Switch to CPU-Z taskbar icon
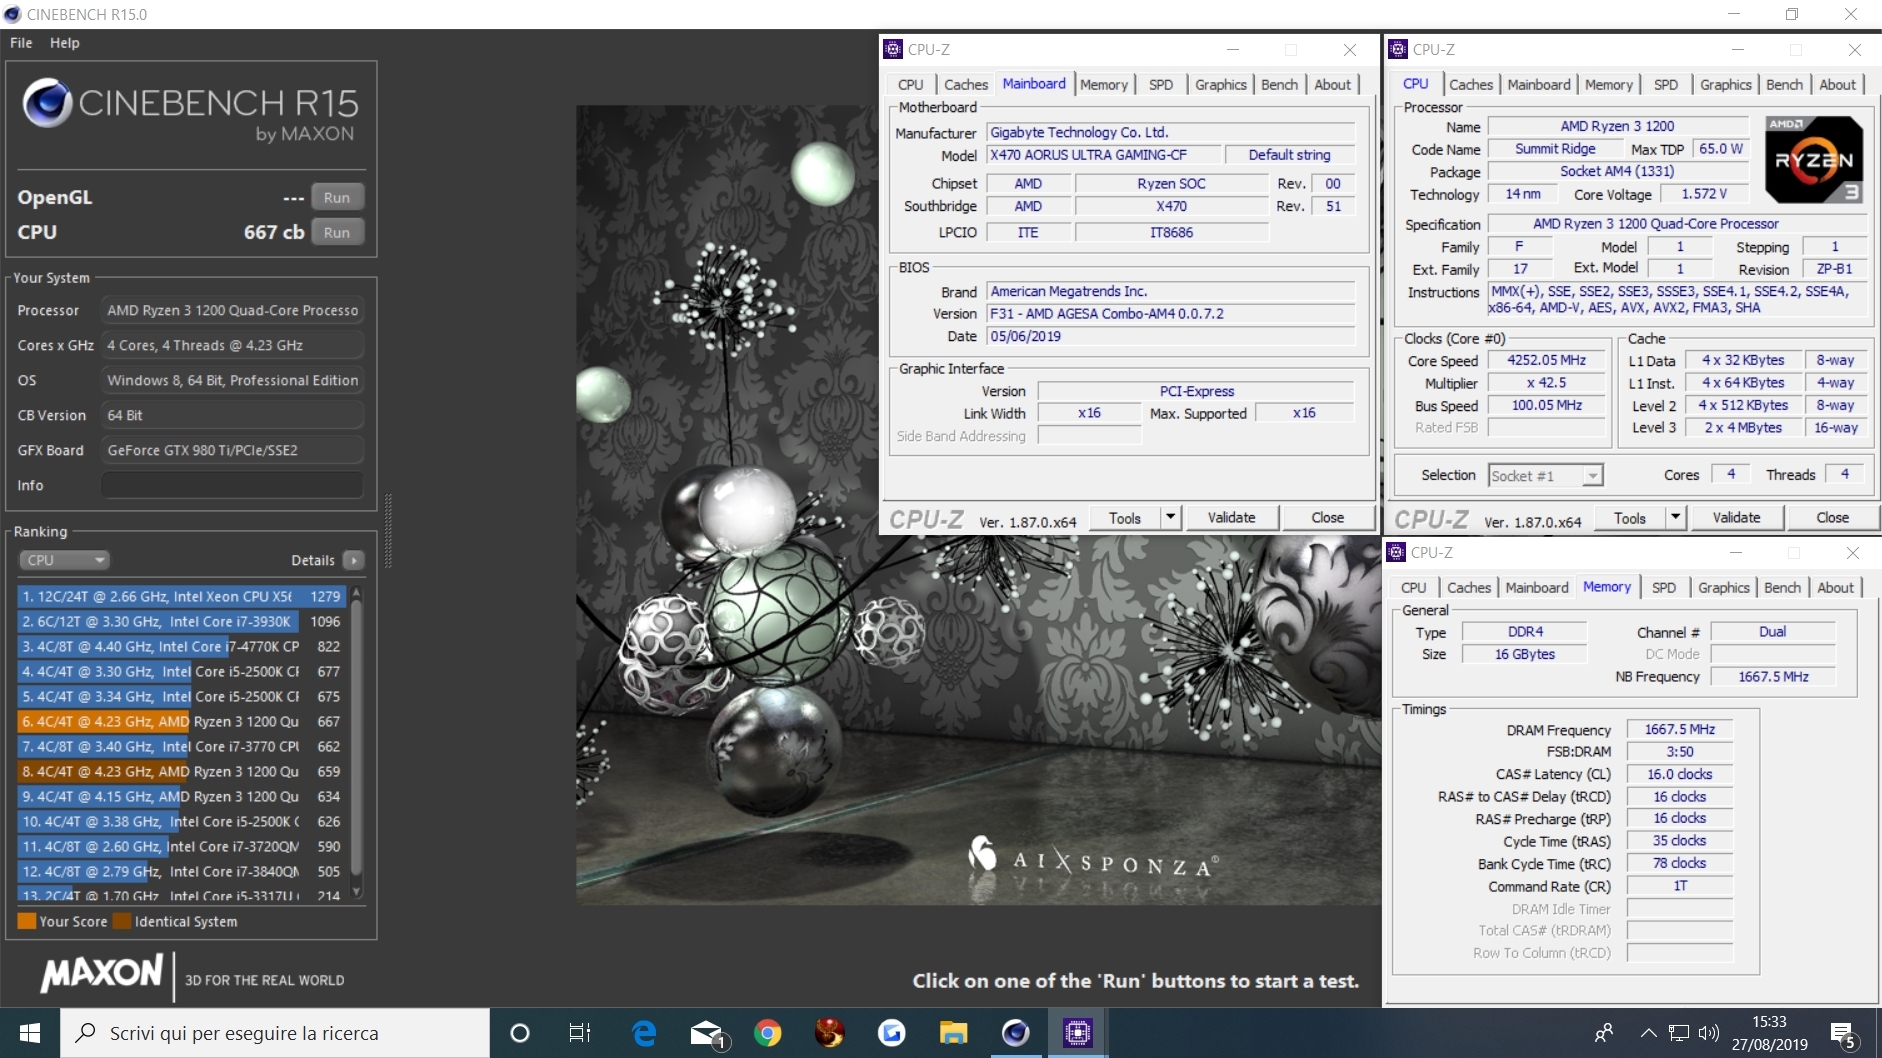The height and width of the screenshot is (1058, 1882). pyautogui.click(x=1077, y=1033)
